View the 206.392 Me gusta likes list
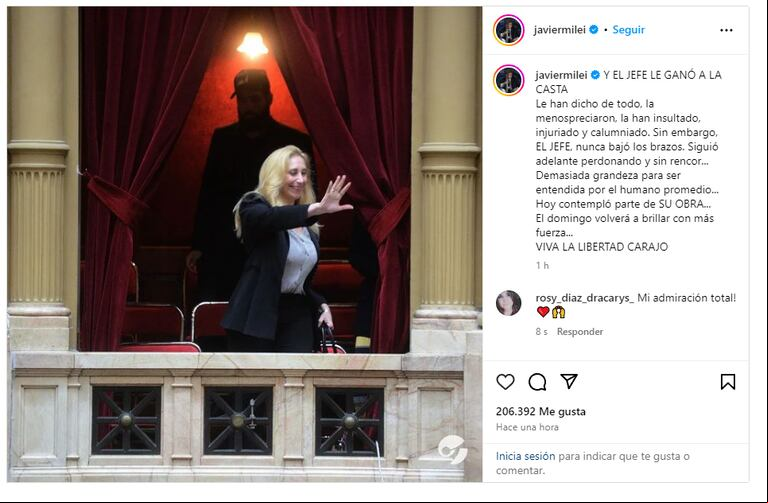 [x=541, y=411]
